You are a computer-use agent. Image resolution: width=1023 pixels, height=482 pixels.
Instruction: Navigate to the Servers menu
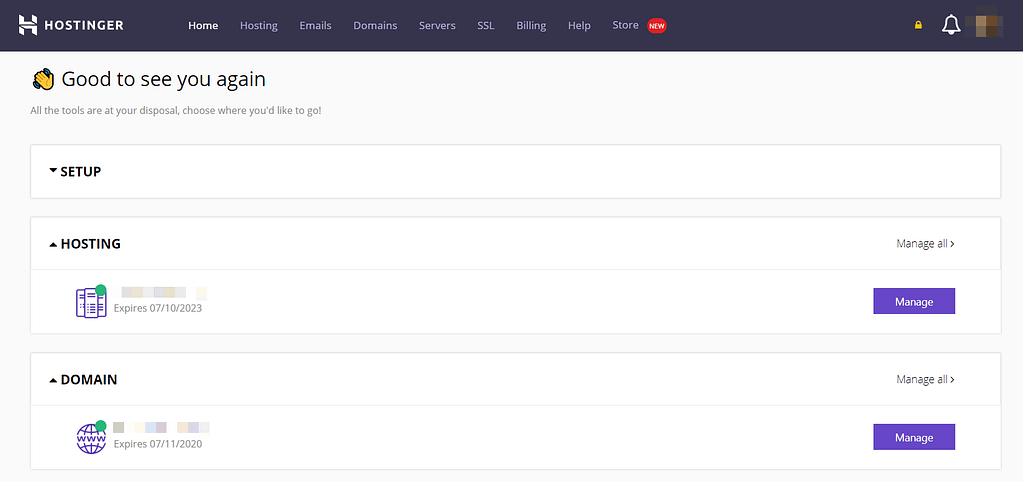click(x=437, y=26)
